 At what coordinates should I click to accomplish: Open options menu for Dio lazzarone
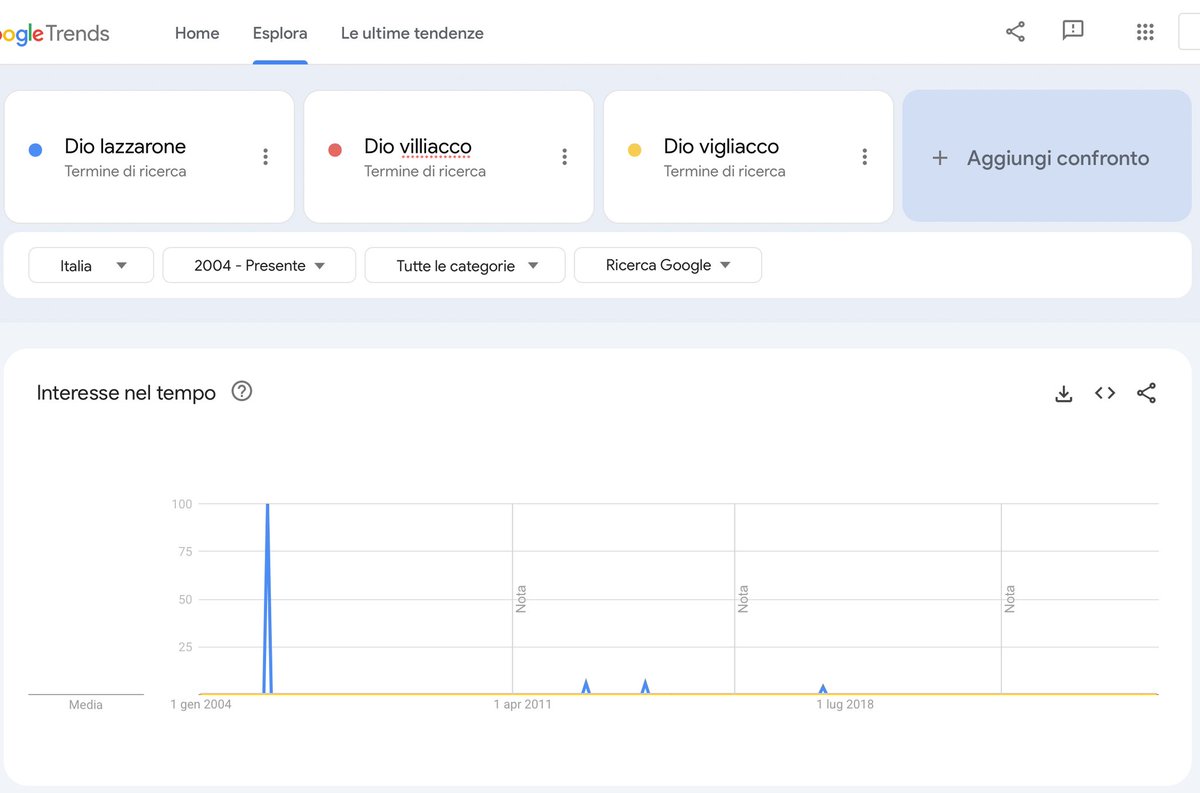click(x=265, y=156)
